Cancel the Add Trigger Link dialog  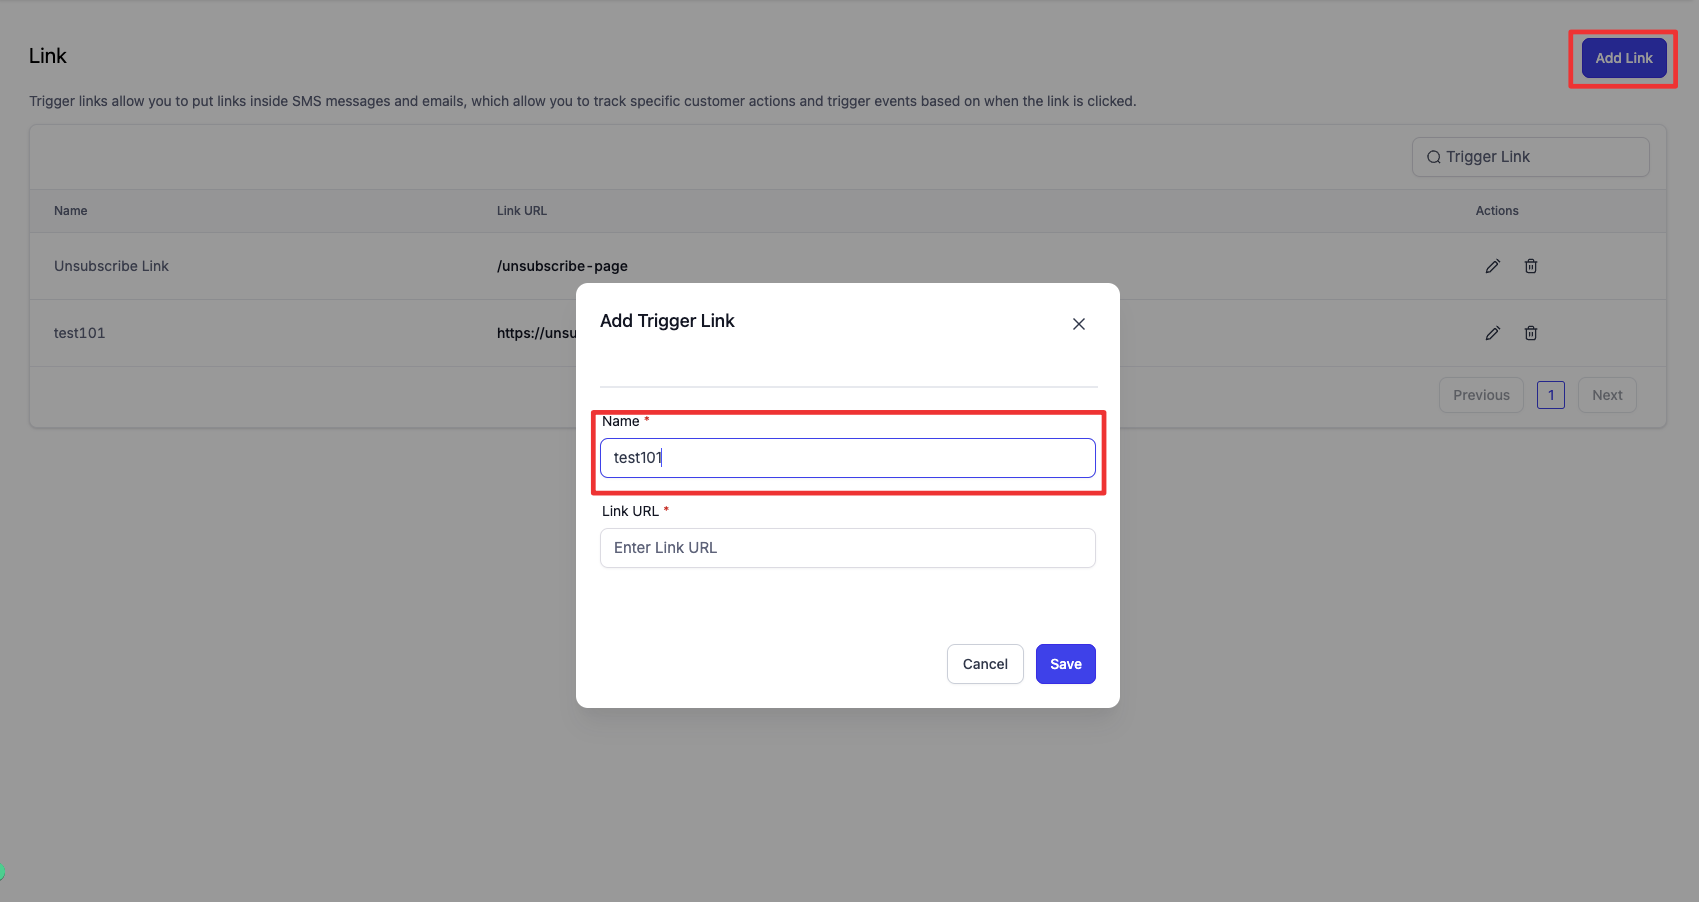click(x=984, y=664)
